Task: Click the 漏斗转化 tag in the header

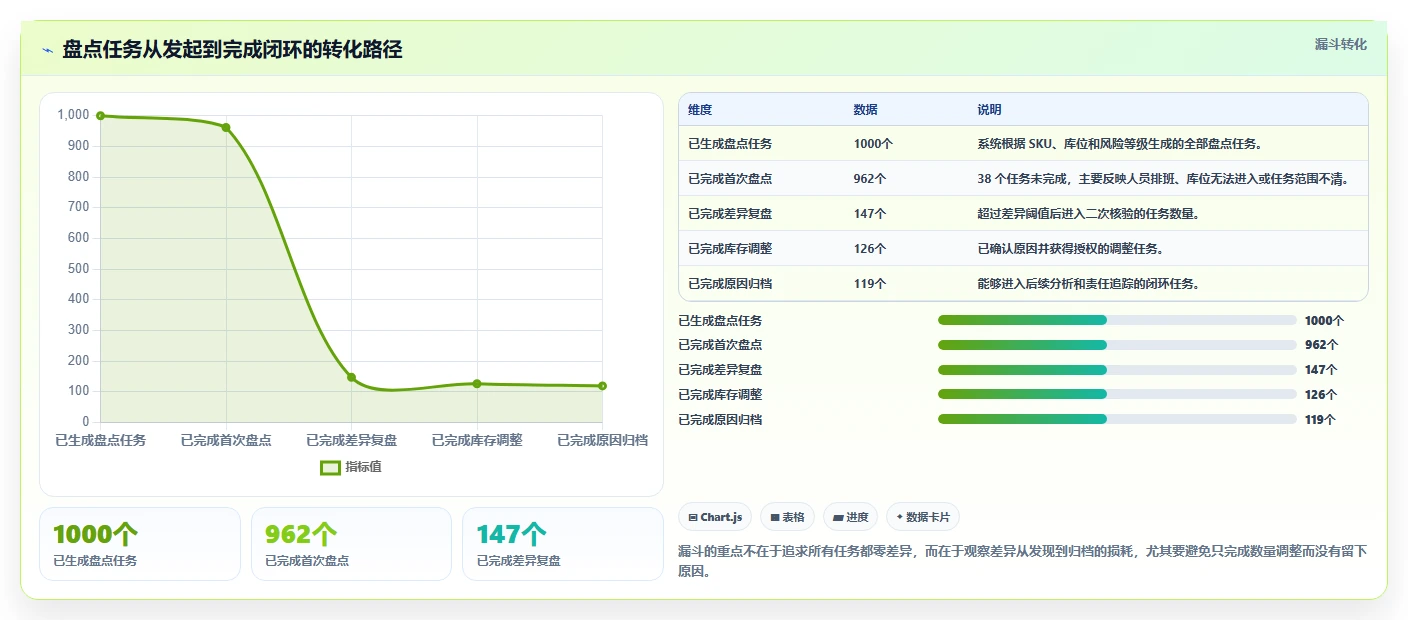Action: [1340, 45]
